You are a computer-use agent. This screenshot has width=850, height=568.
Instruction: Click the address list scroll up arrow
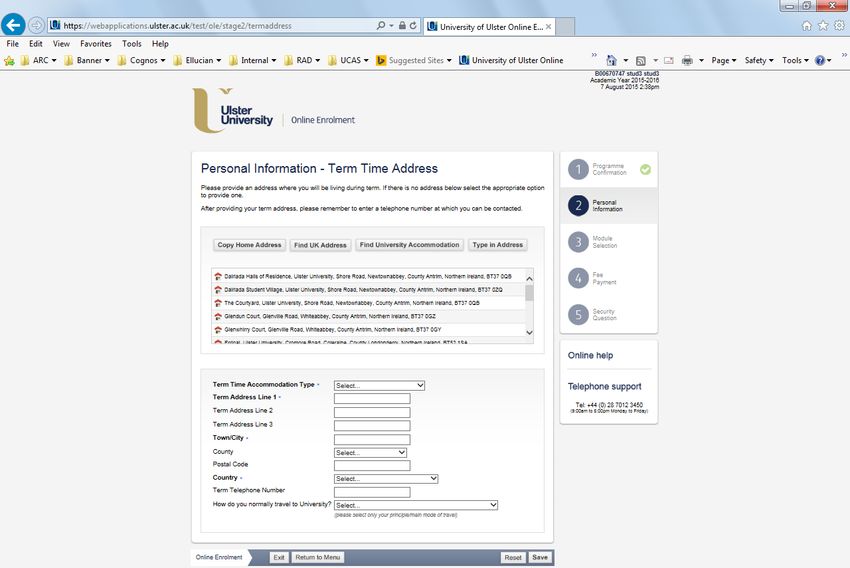[x=529, y=279]
